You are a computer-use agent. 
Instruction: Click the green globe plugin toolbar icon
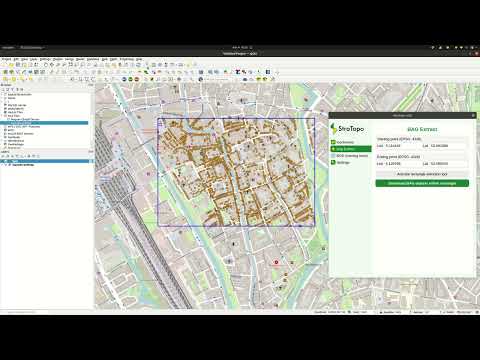(130, 79)
